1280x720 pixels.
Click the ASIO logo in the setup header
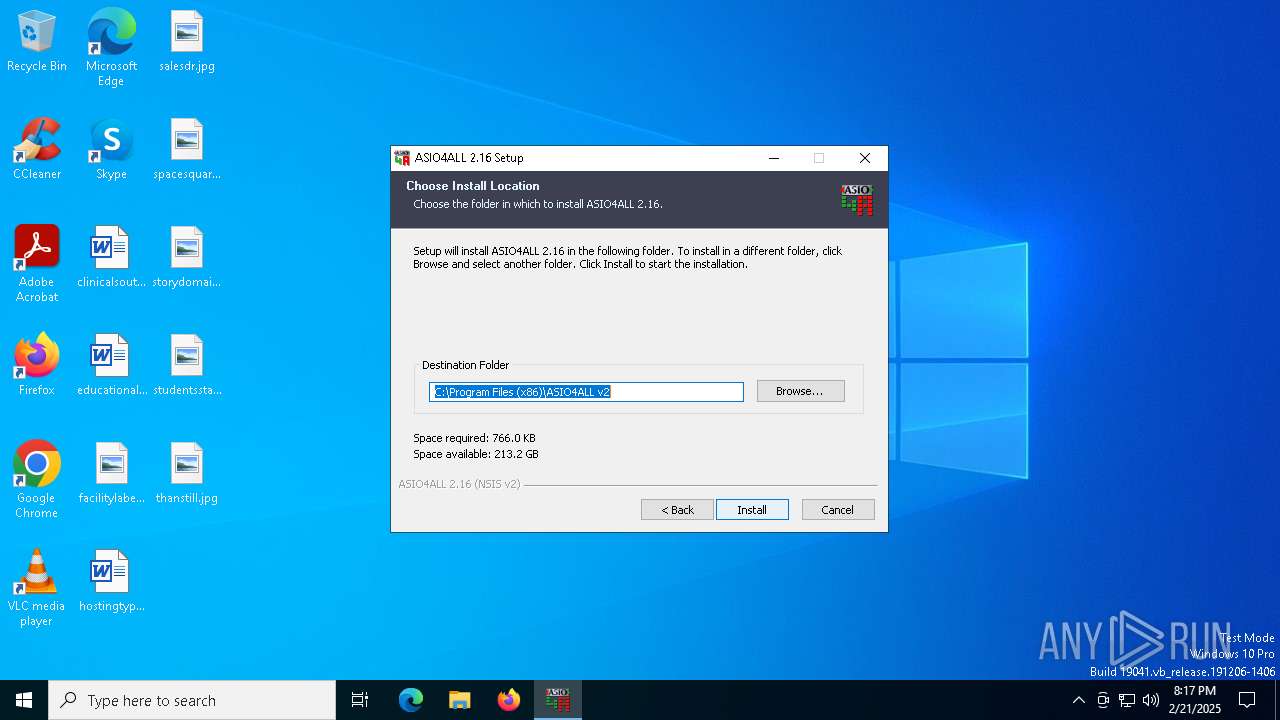coord(857,199)
